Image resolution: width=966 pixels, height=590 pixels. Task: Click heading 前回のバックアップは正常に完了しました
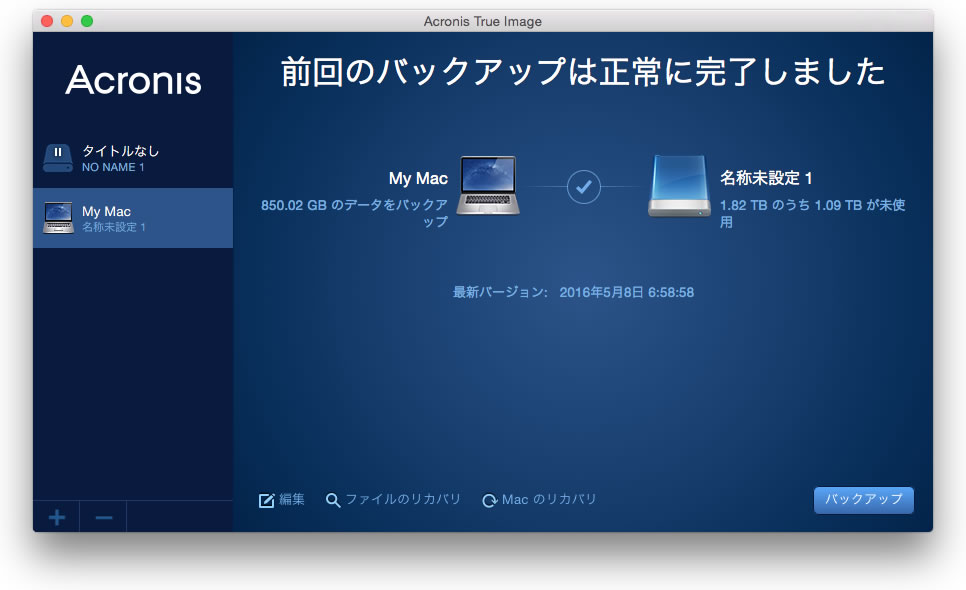(583, 71)
